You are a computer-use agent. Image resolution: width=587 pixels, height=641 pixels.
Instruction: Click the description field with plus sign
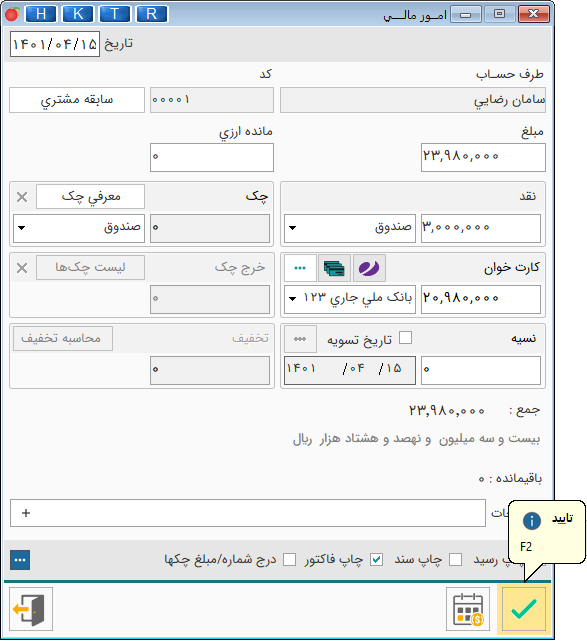[x=248, y=513]
